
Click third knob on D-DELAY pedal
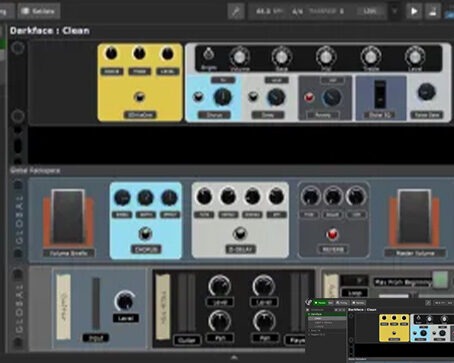(252, 196)
